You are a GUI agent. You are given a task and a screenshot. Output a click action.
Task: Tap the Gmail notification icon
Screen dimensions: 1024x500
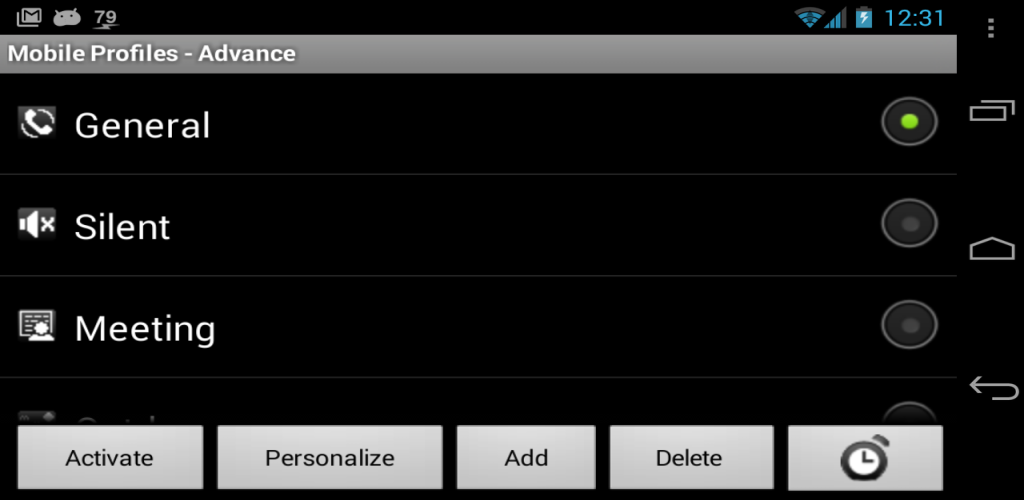coord(29,17)
